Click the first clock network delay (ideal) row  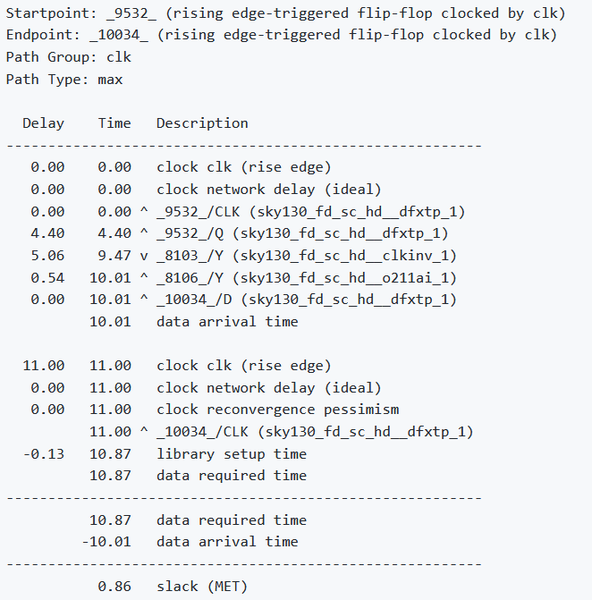pos(206,189)
